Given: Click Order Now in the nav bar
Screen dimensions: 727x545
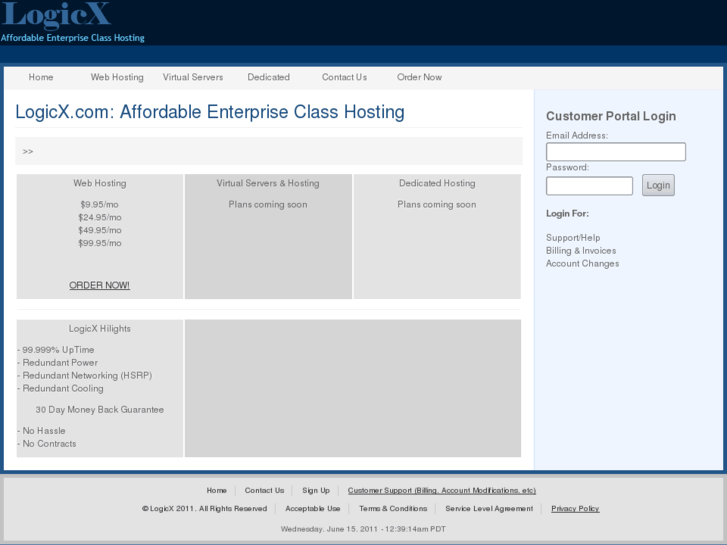Looking at the screenshot, I should (419, 77).
